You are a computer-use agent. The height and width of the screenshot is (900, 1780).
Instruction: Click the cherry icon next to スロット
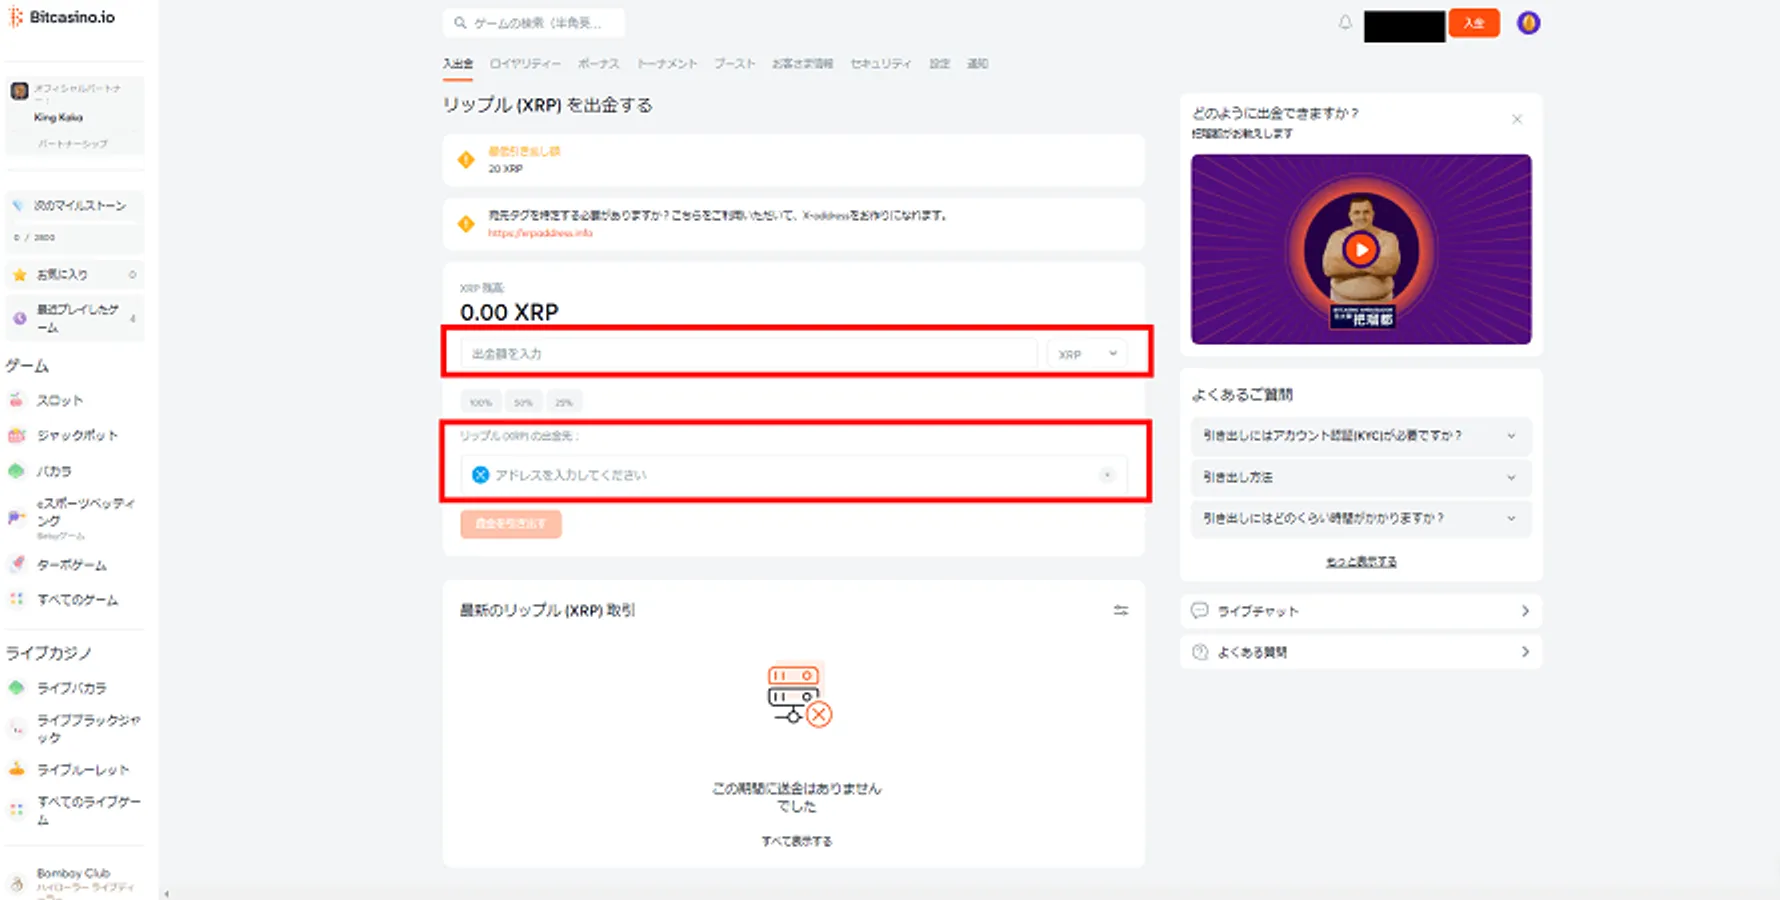tap(16, 400)
